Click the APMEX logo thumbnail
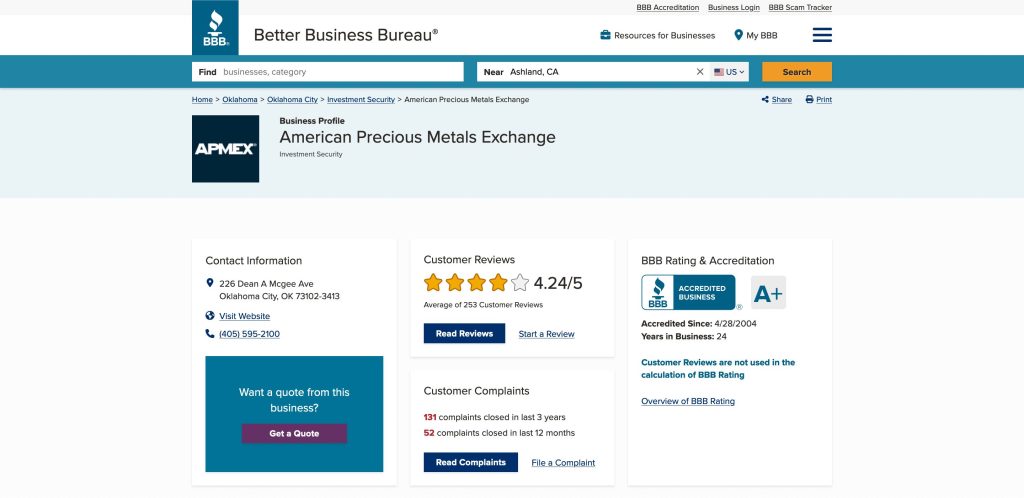 pos(225,149)
